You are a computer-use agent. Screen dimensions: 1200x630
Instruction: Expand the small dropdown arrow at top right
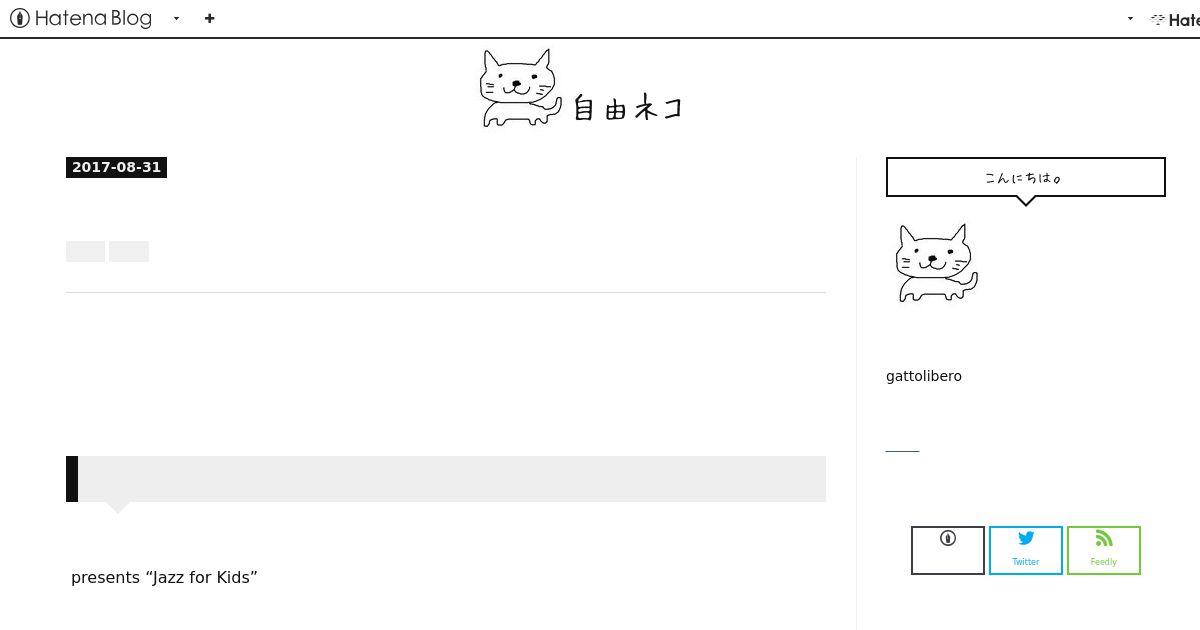coord(1130,18)
